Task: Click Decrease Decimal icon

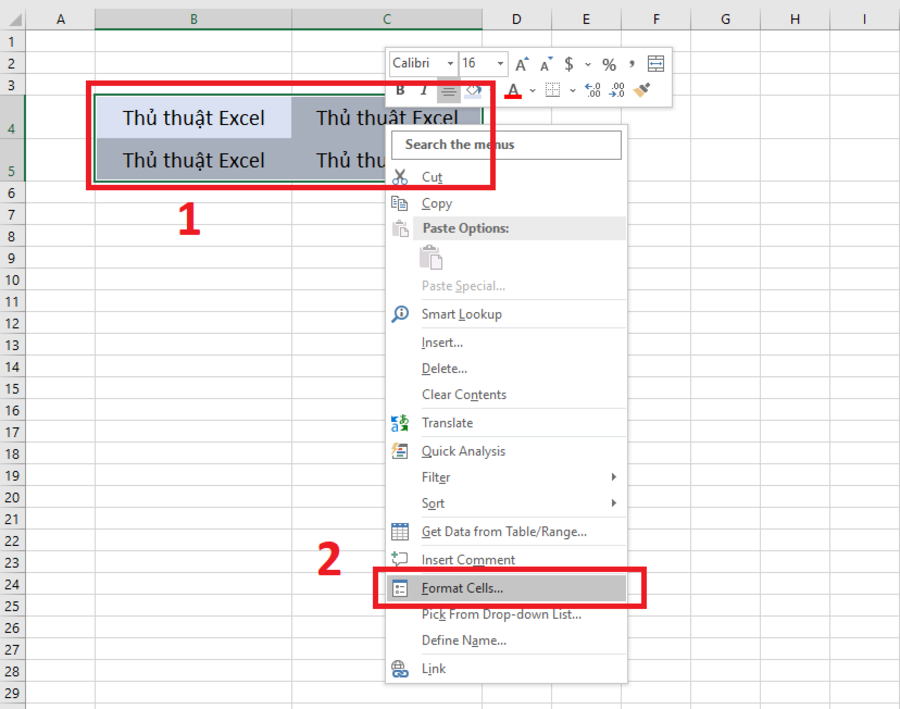Action: tap(617, 90)
